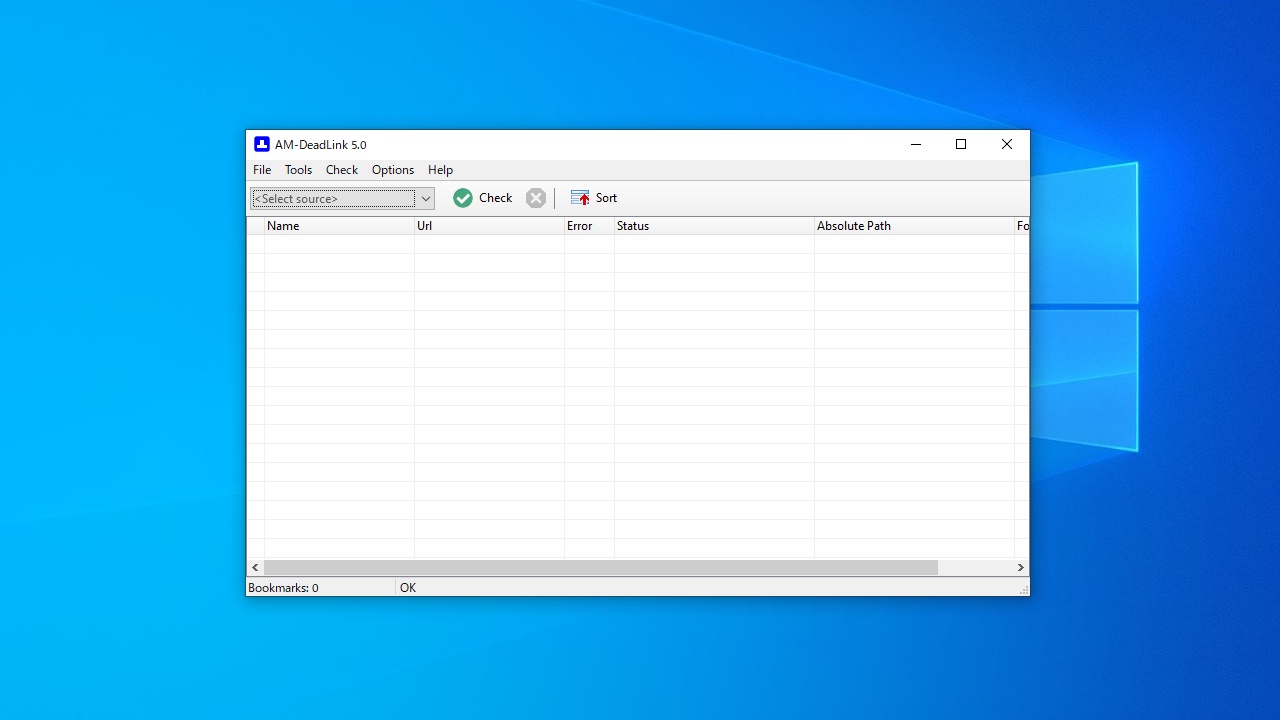Viewport: 1280px width, 720px height.
Task: Click the Sort toolbar button
Action: click(594, 198)
